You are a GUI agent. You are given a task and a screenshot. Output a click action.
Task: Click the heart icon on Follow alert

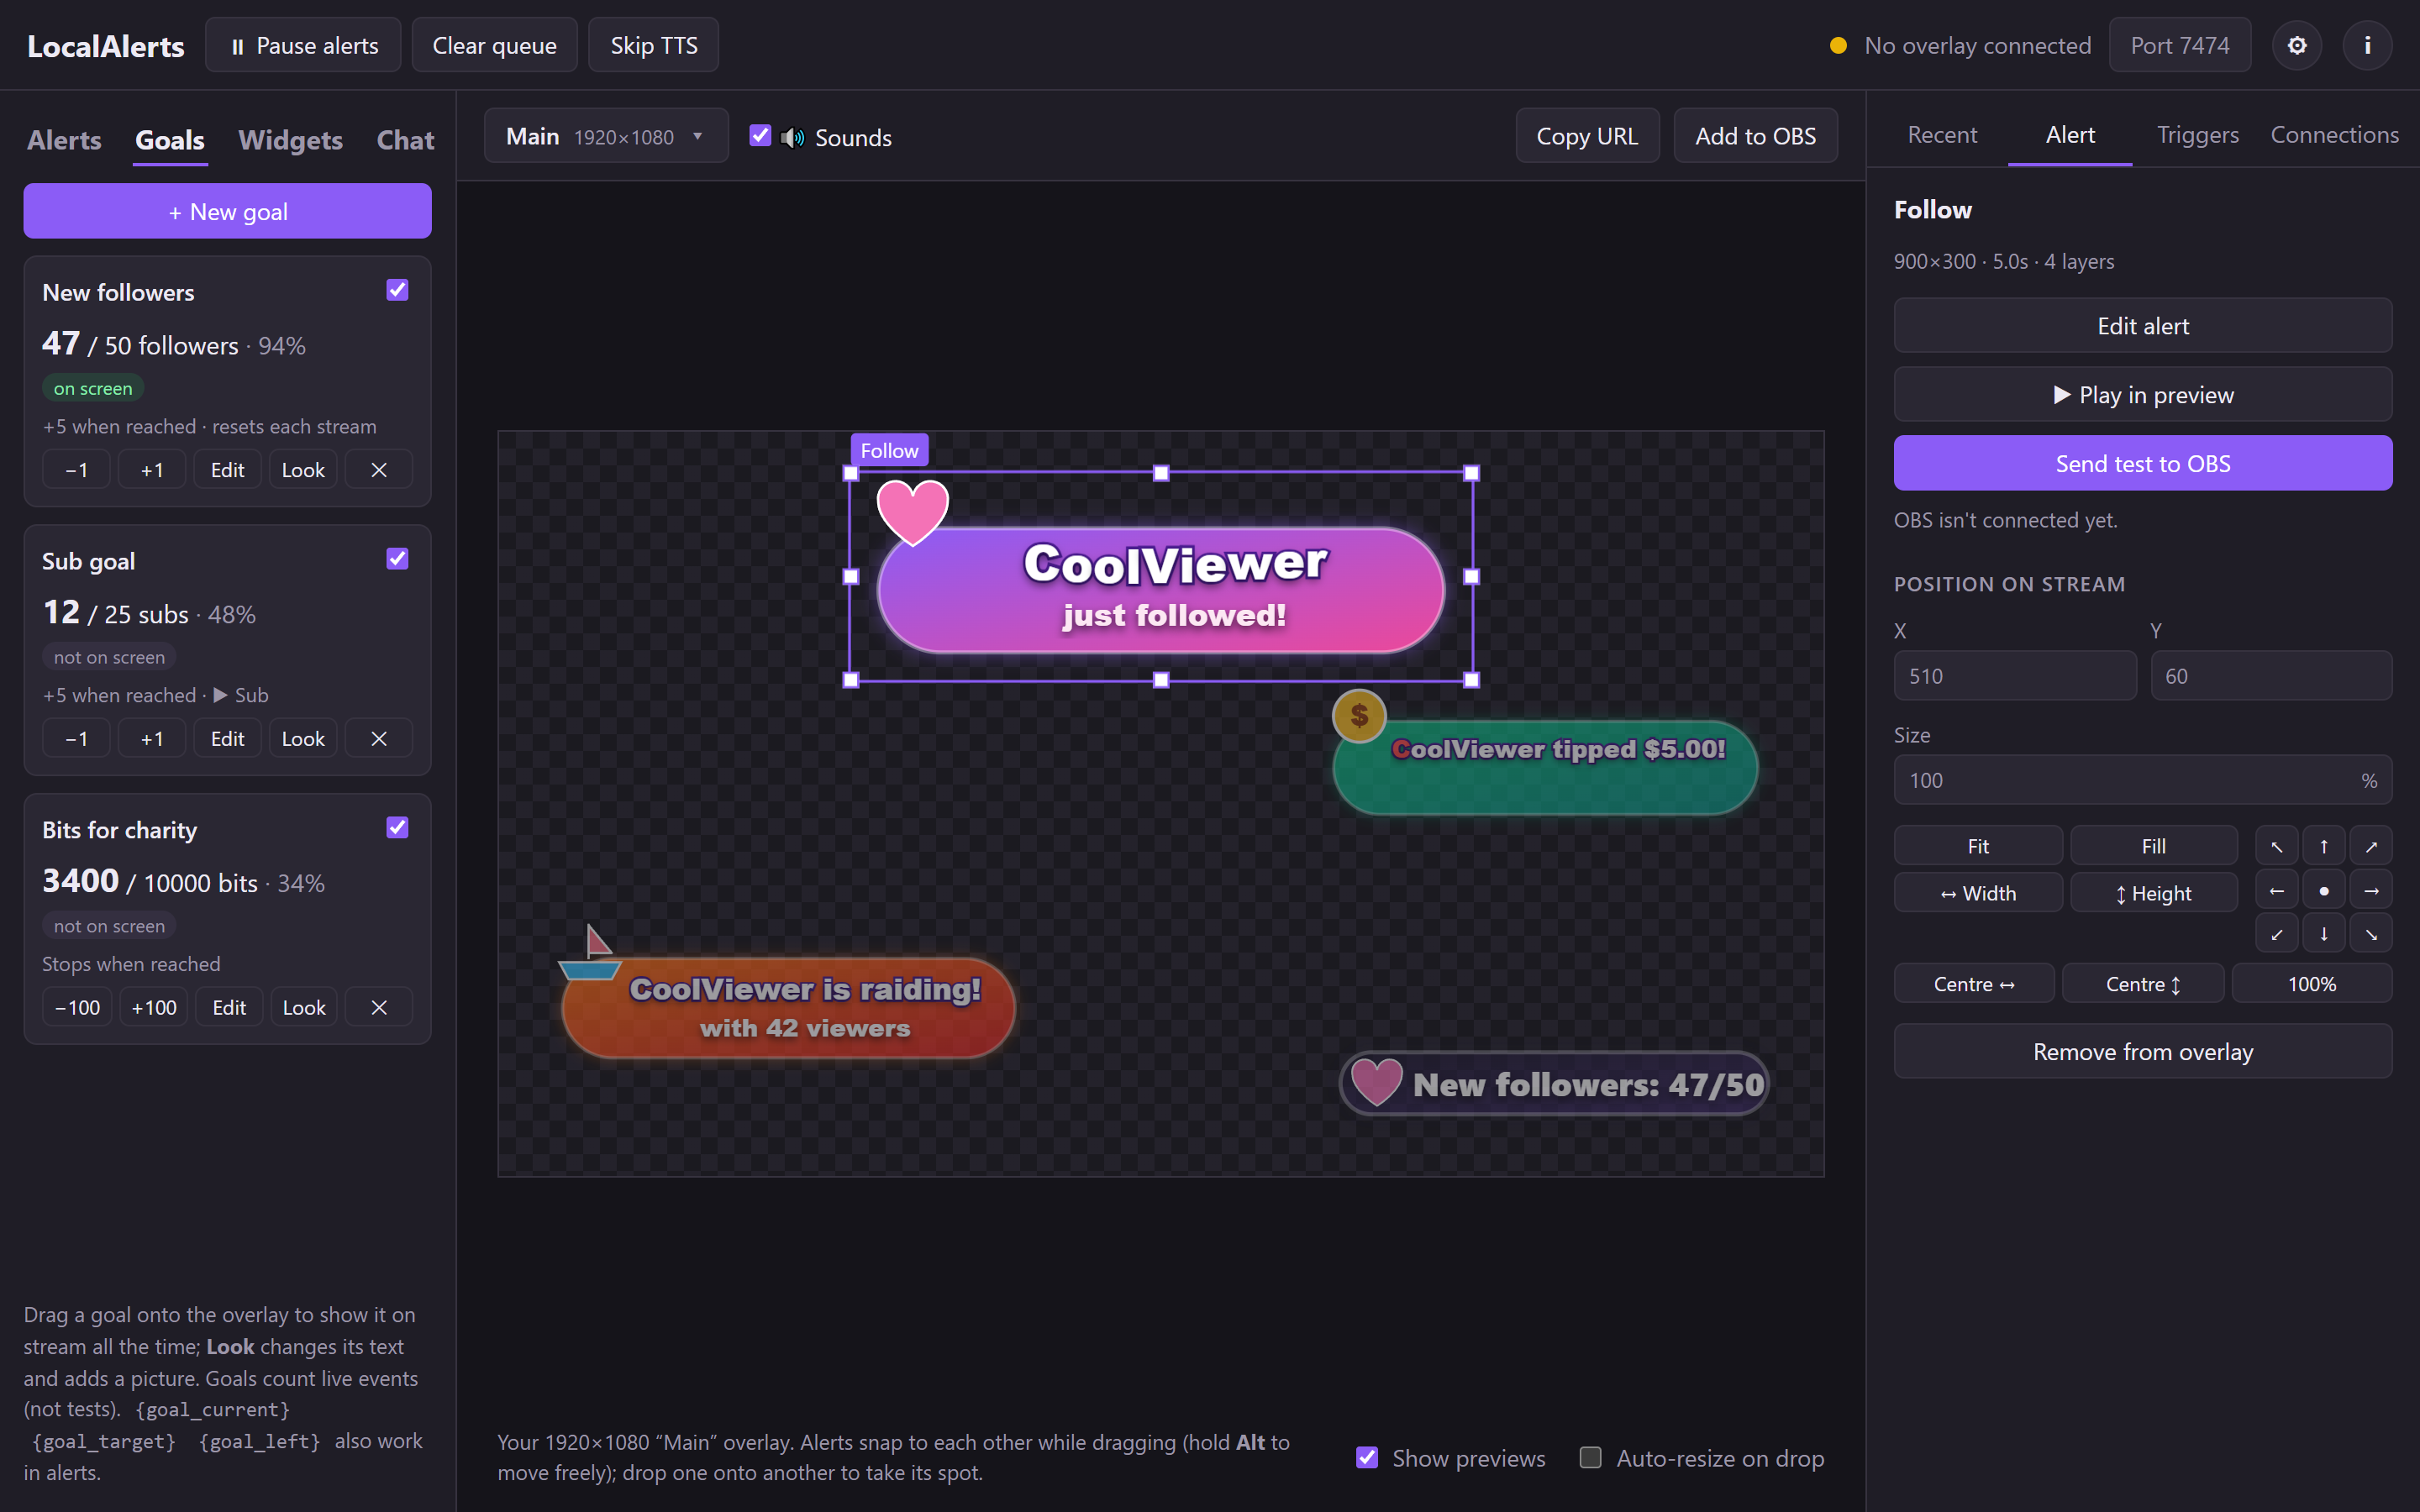[912, 512]
